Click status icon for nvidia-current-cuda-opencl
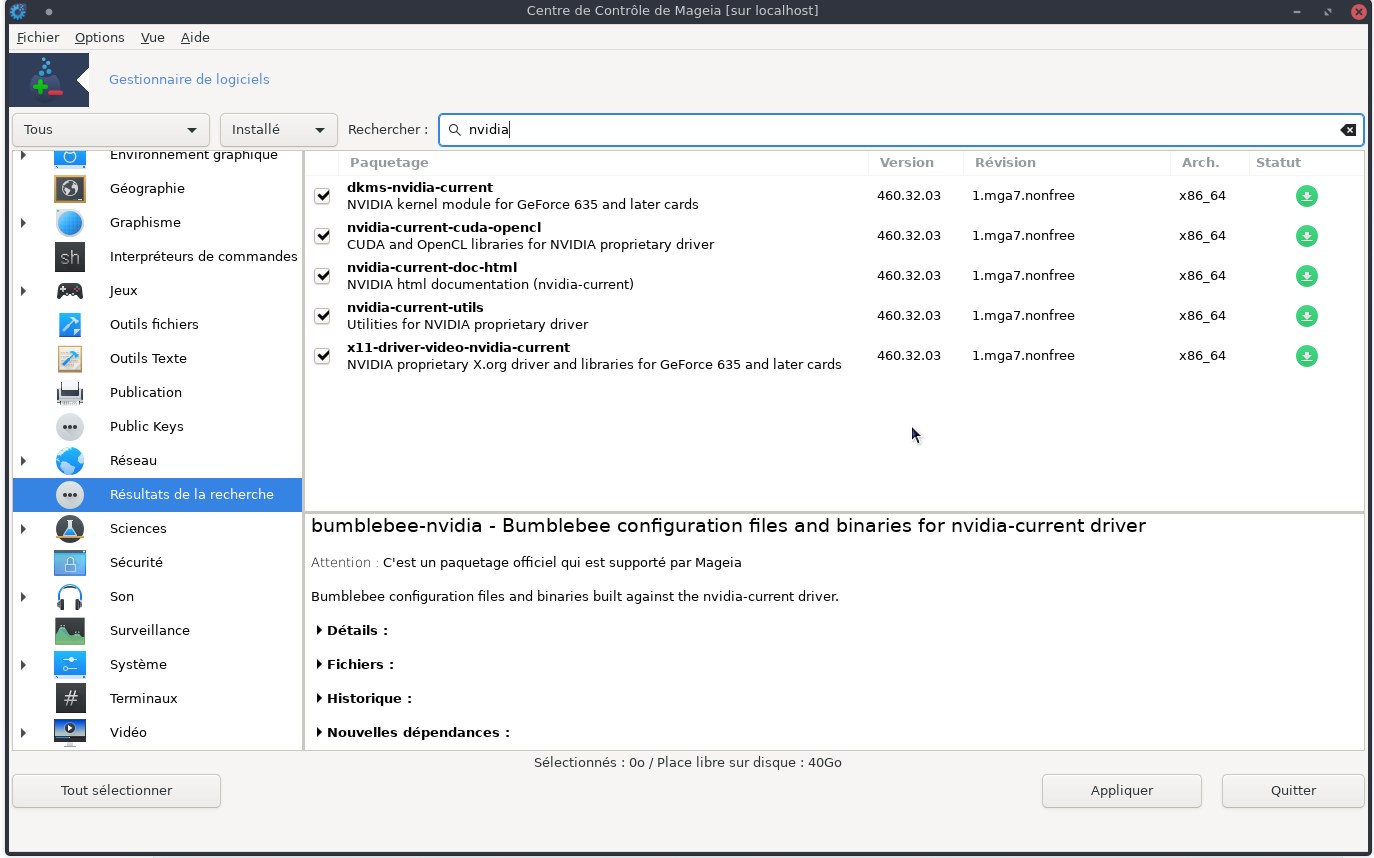The height and width of the screenshot is (858, 1374). click(x=1306, y=236)
